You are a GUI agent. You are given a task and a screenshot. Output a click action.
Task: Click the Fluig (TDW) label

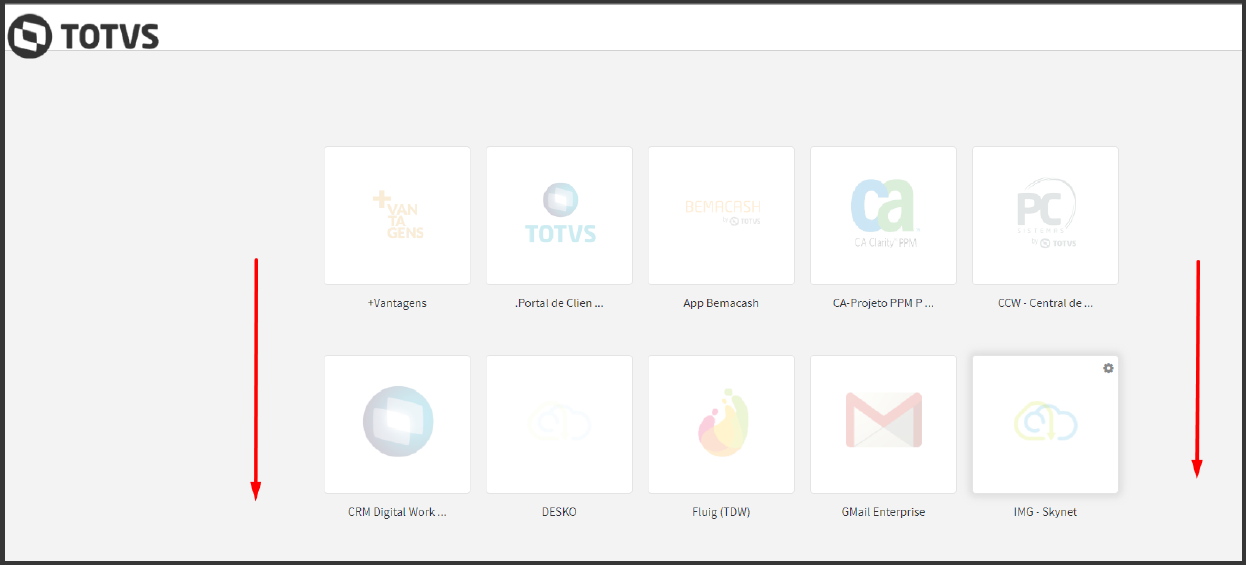pos(721,512)
